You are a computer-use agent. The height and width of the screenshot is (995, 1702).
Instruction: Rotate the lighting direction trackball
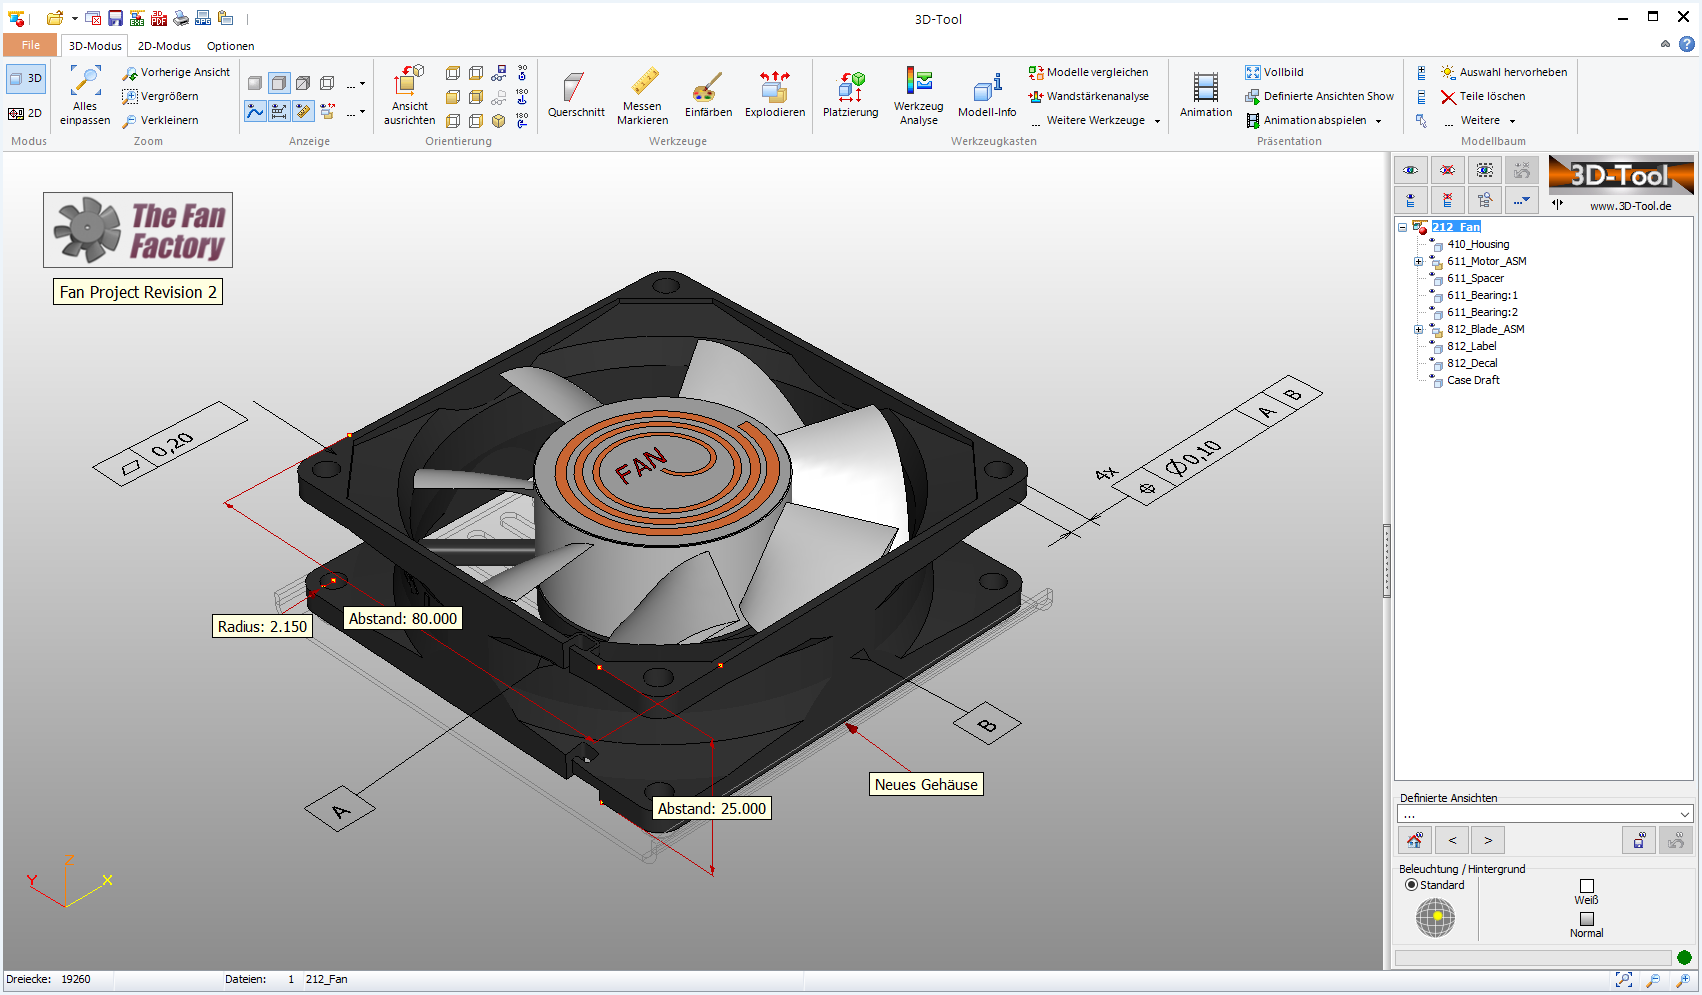(x=1436, y=914)
